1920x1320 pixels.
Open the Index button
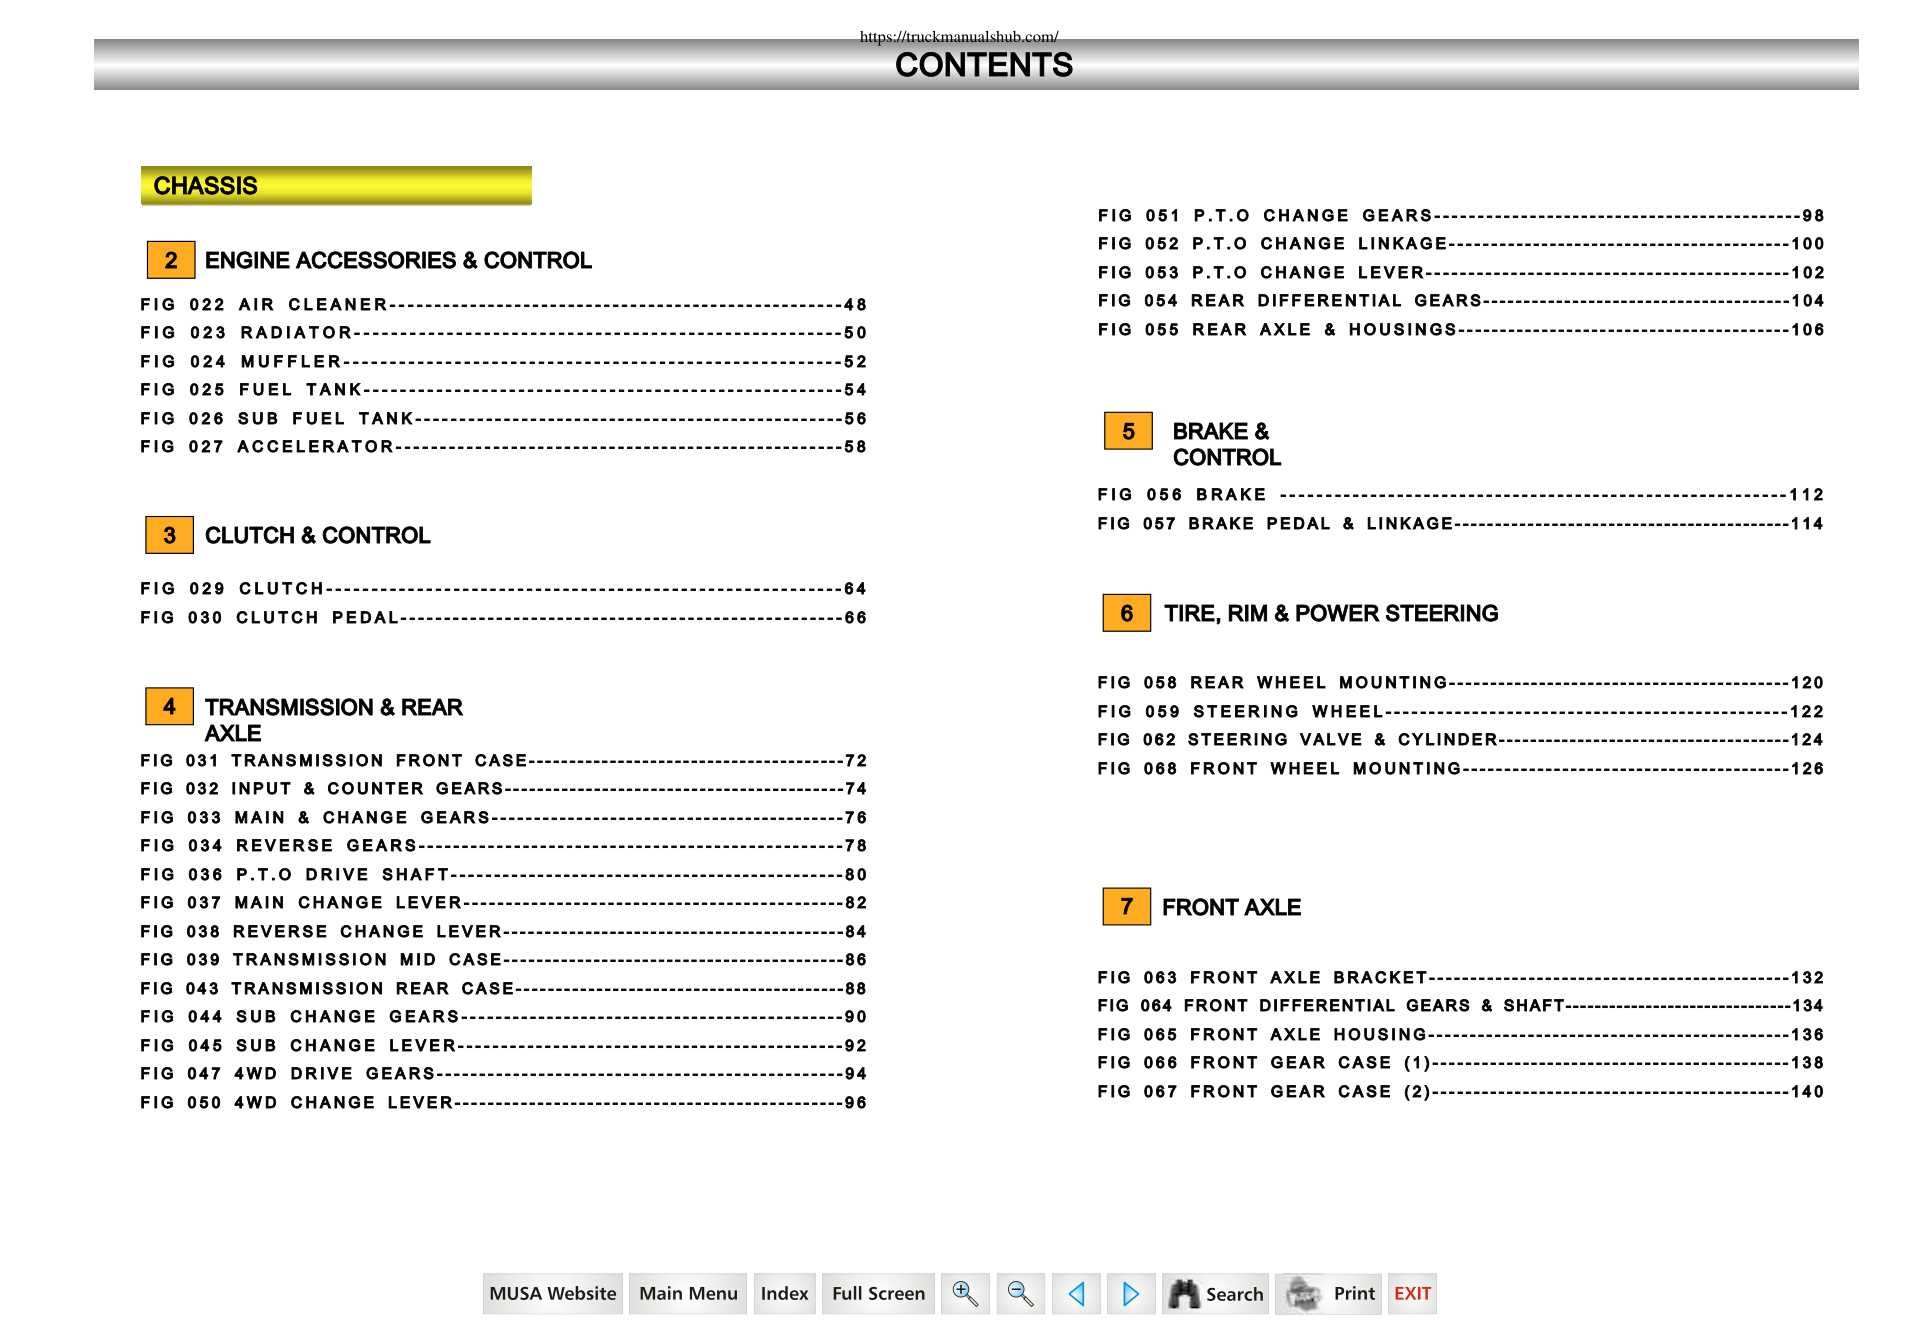pos(784,1293)
